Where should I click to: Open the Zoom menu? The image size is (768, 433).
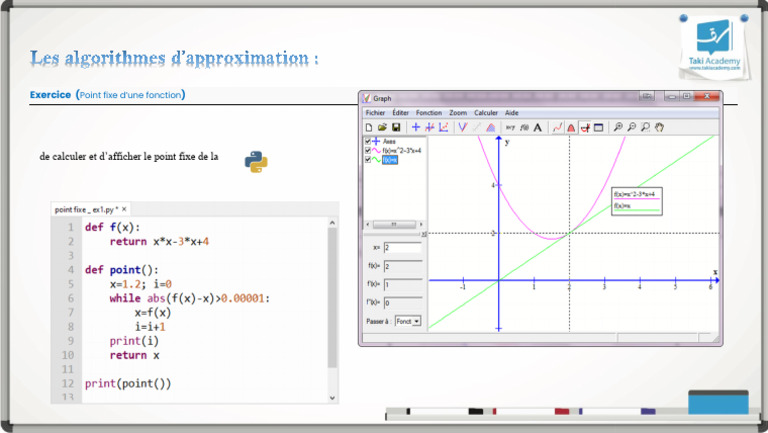(x=458, y=113)
